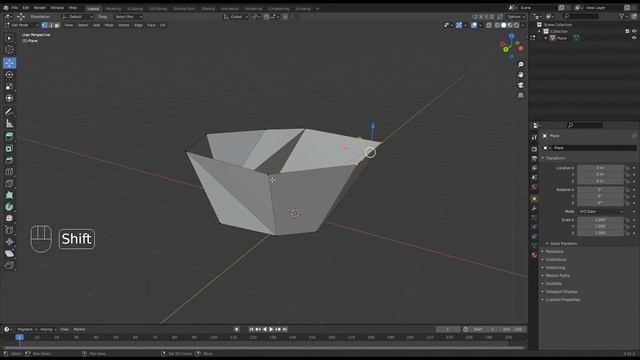
Task: Hide the Collection in outliner
Action: [634, 31]
